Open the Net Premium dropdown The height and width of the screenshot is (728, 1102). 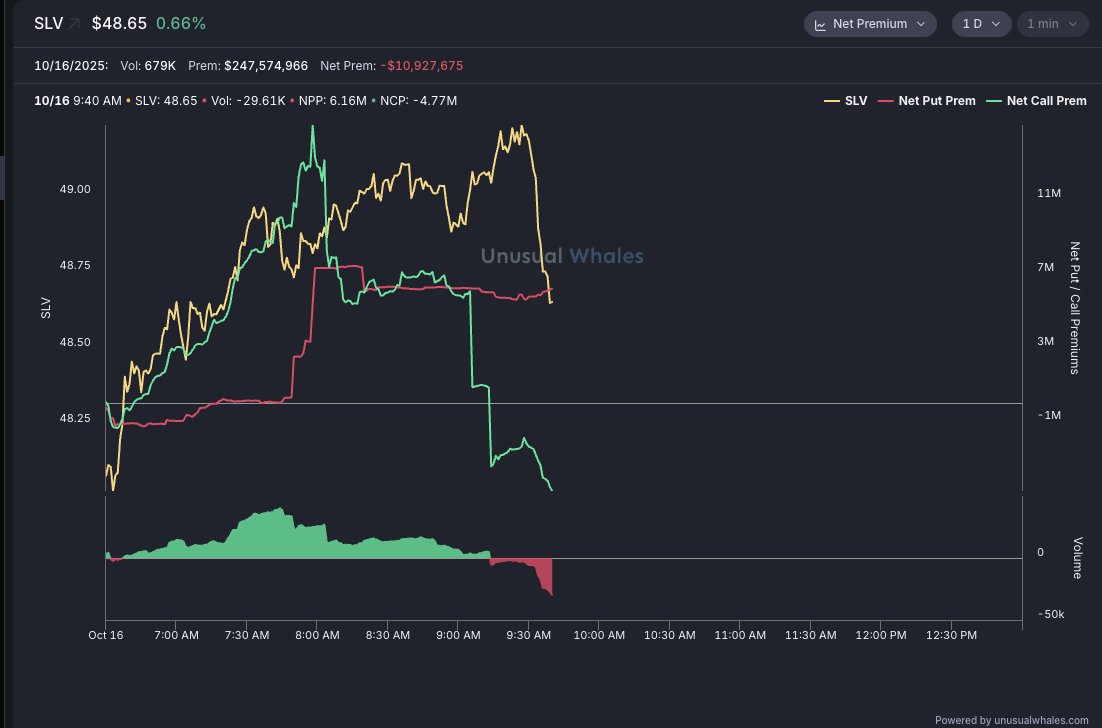(869, 24)
